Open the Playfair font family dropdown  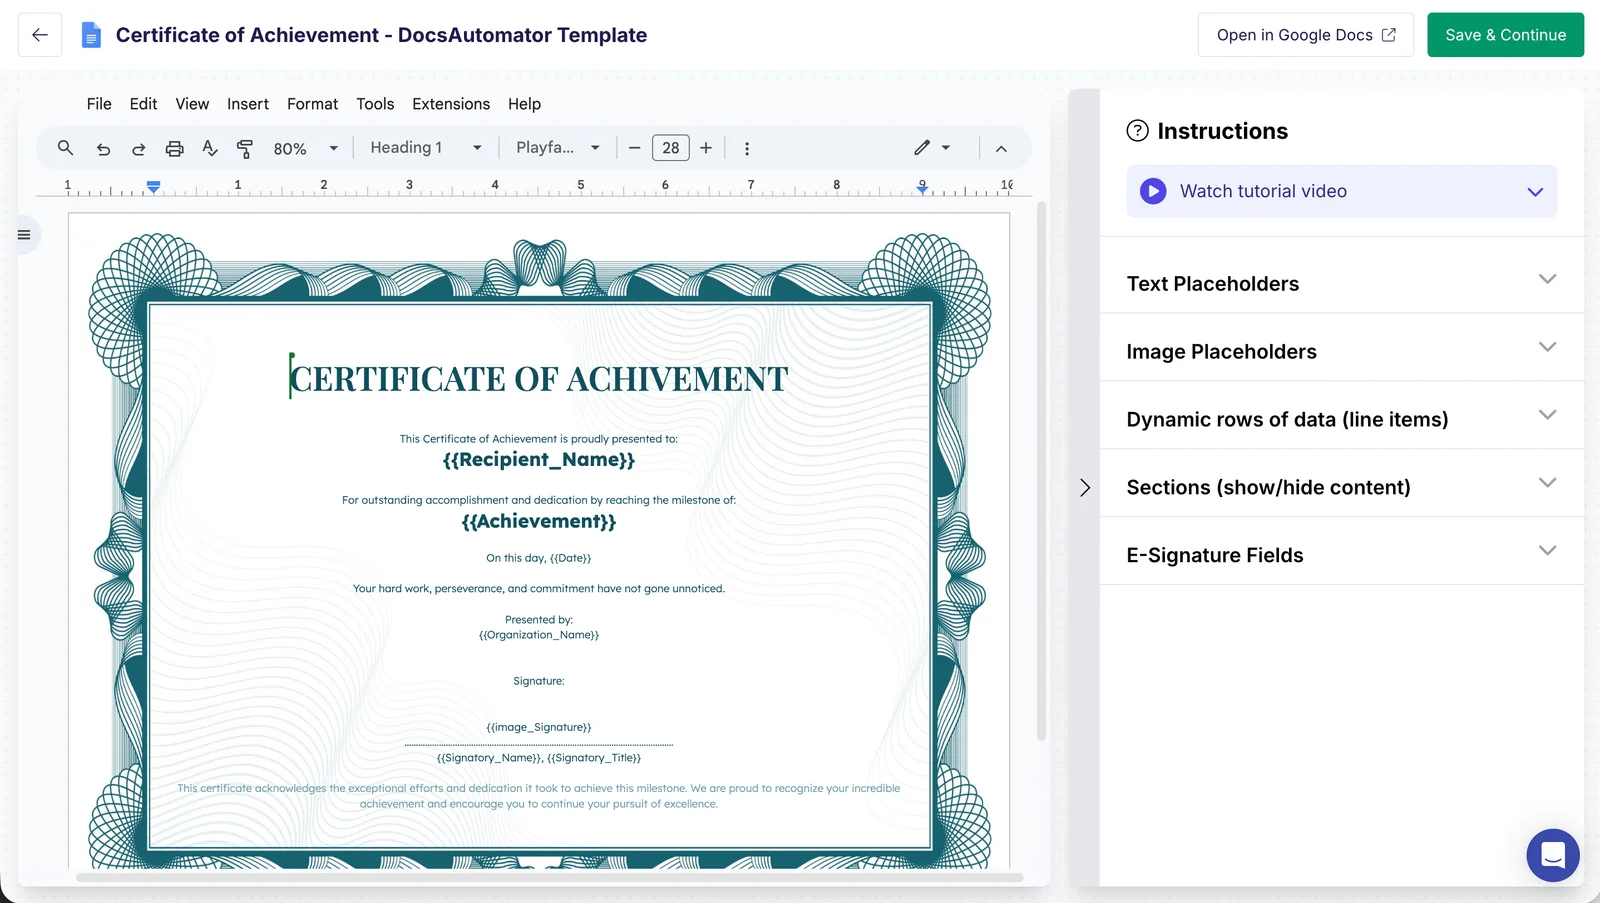(x=558, y=148)
